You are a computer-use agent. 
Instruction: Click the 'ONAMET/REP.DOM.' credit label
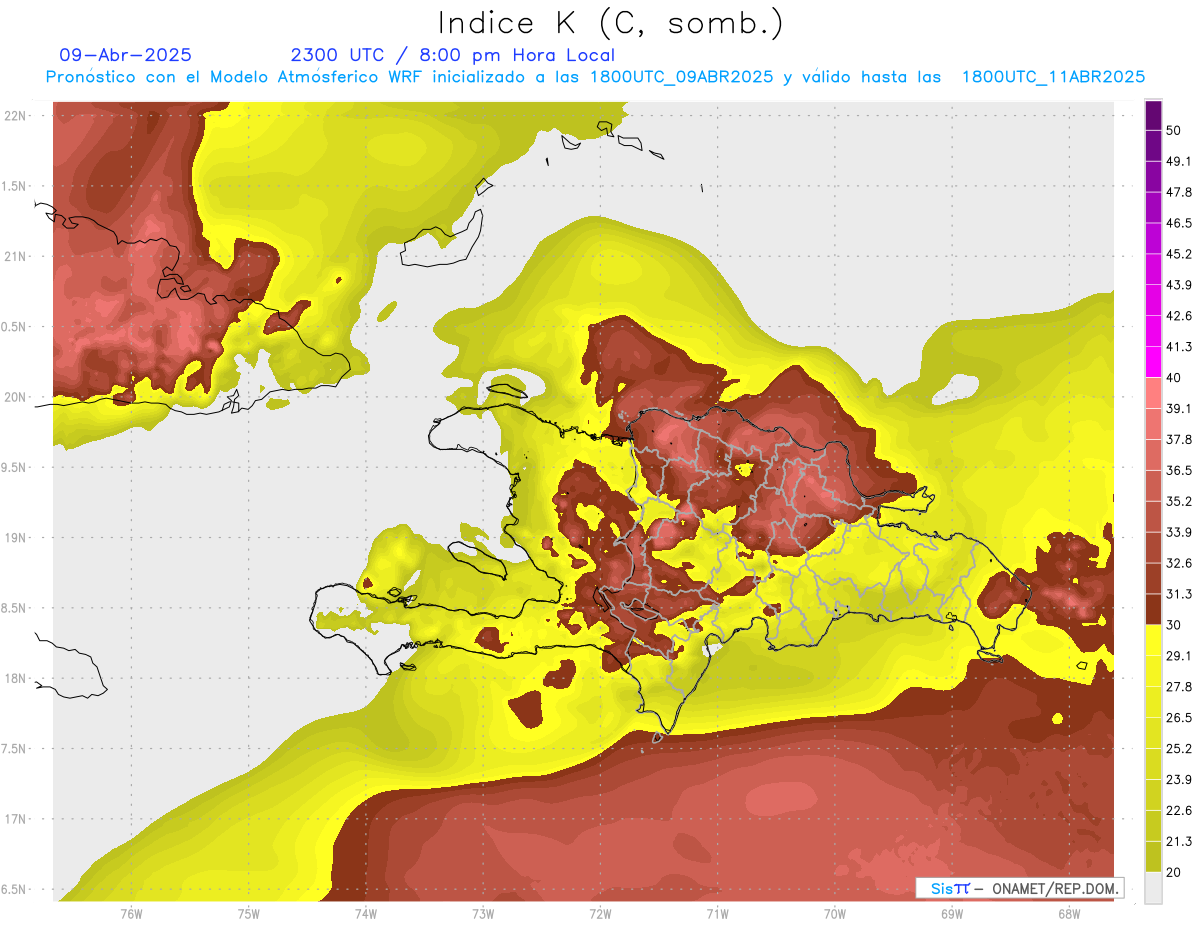coord(1055,888)
